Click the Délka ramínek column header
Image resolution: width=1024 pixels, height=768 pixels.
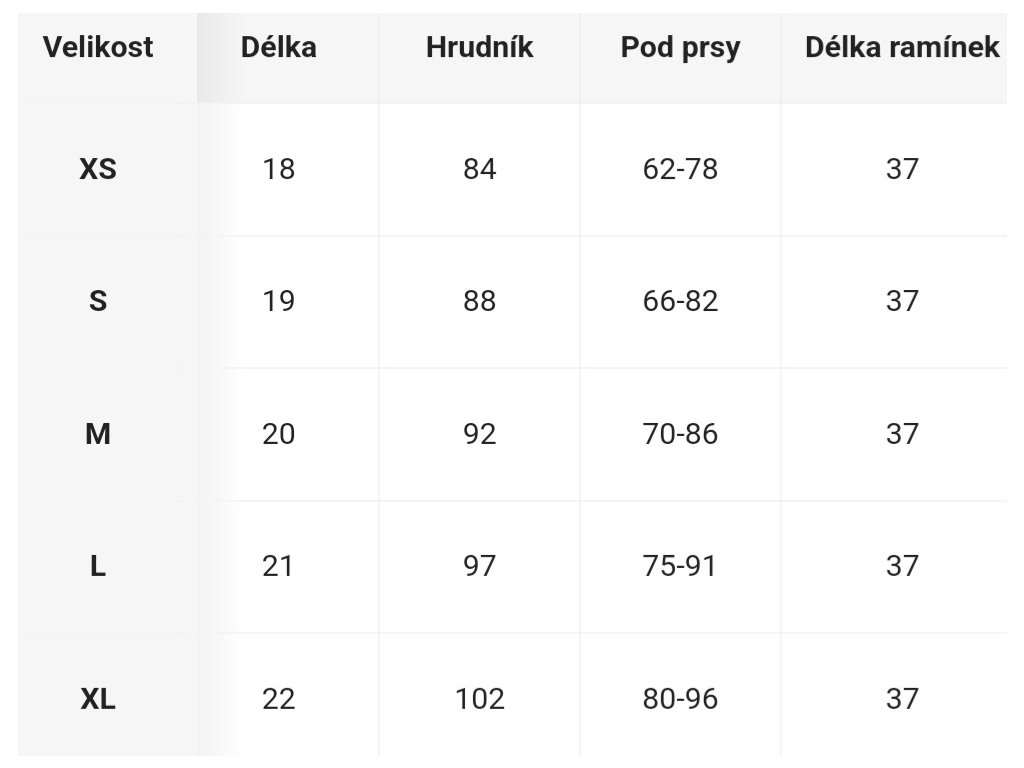(x=902, y=48)
